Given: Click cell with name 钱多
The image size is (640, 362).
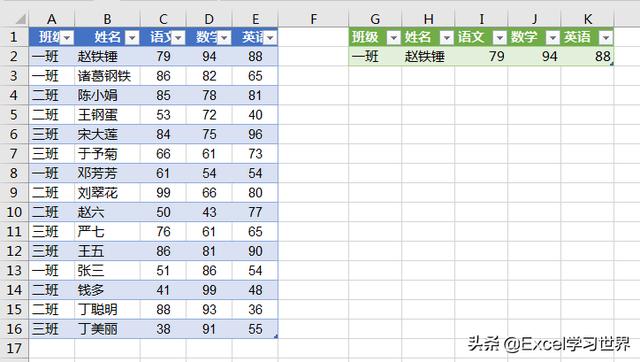Looking at the screenshot, I should [x=107, y=290].
